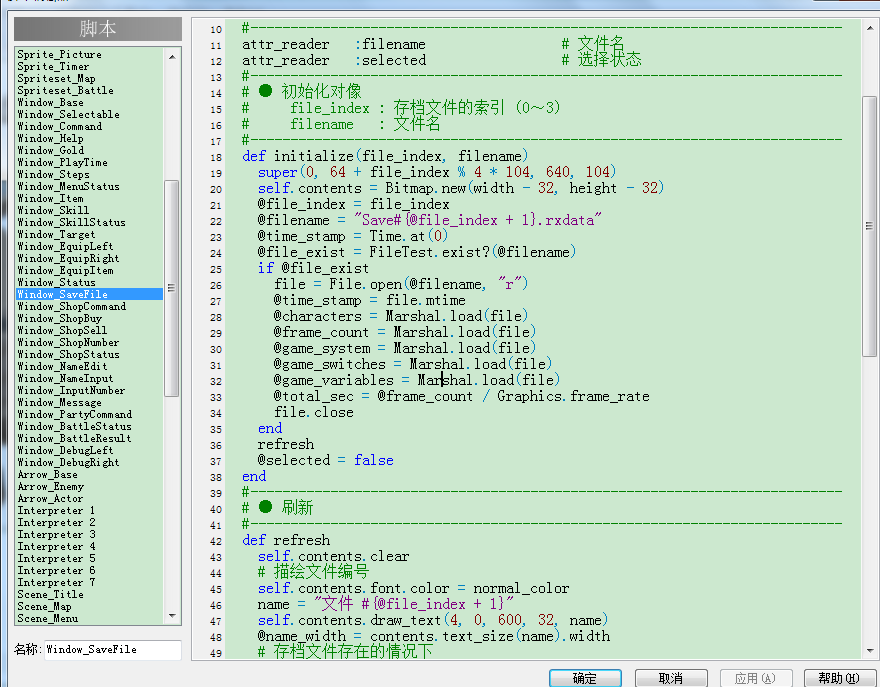Select the Scene_Map script
The image size is (880, 687).
(x=44, y=607)
